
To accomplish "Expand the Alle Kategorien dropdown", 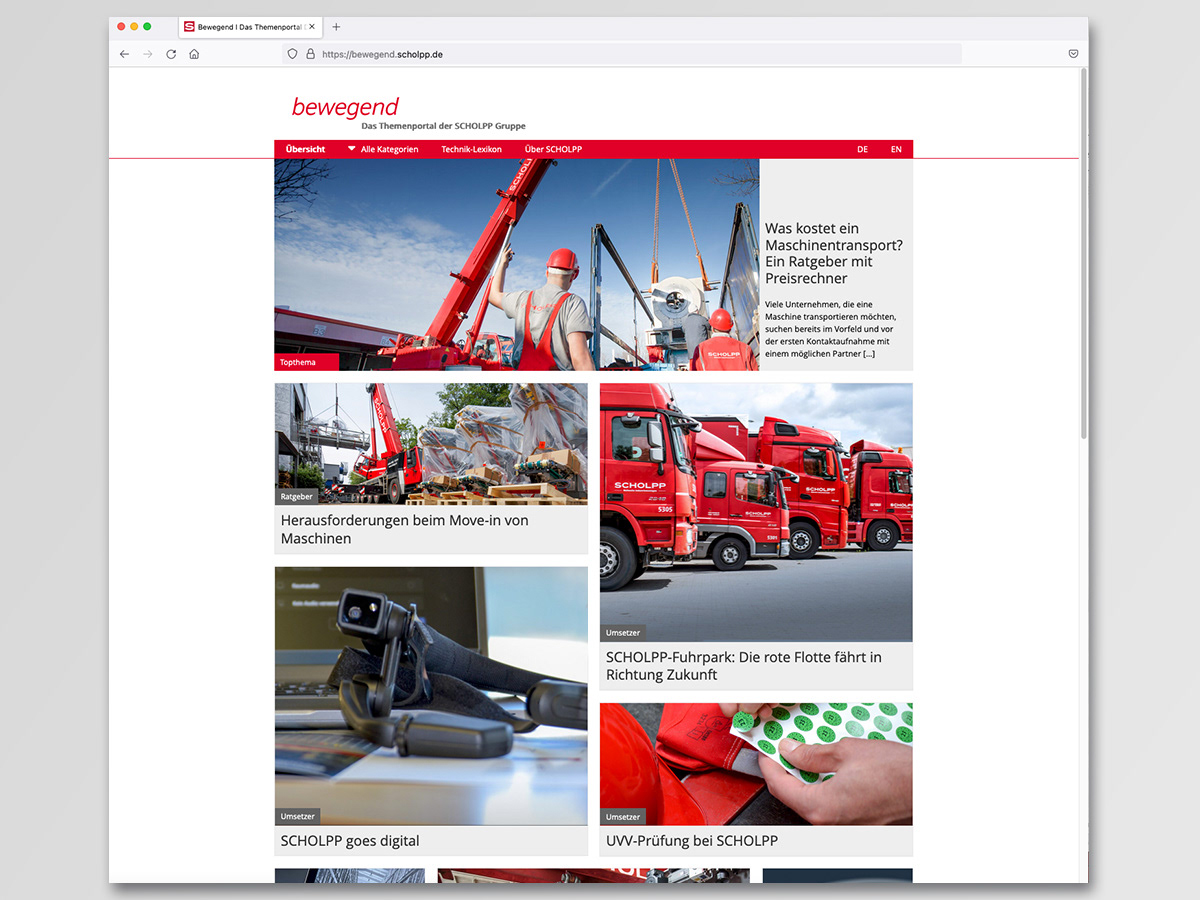I will coord(383,149).
